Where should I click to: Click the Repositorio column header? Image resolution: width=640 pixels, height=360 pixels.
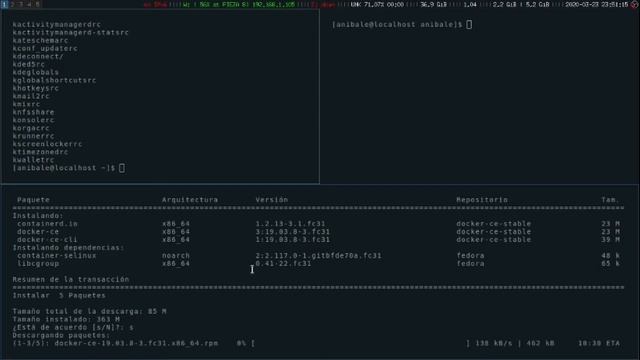pyautogui.click(x=482, y=200)
